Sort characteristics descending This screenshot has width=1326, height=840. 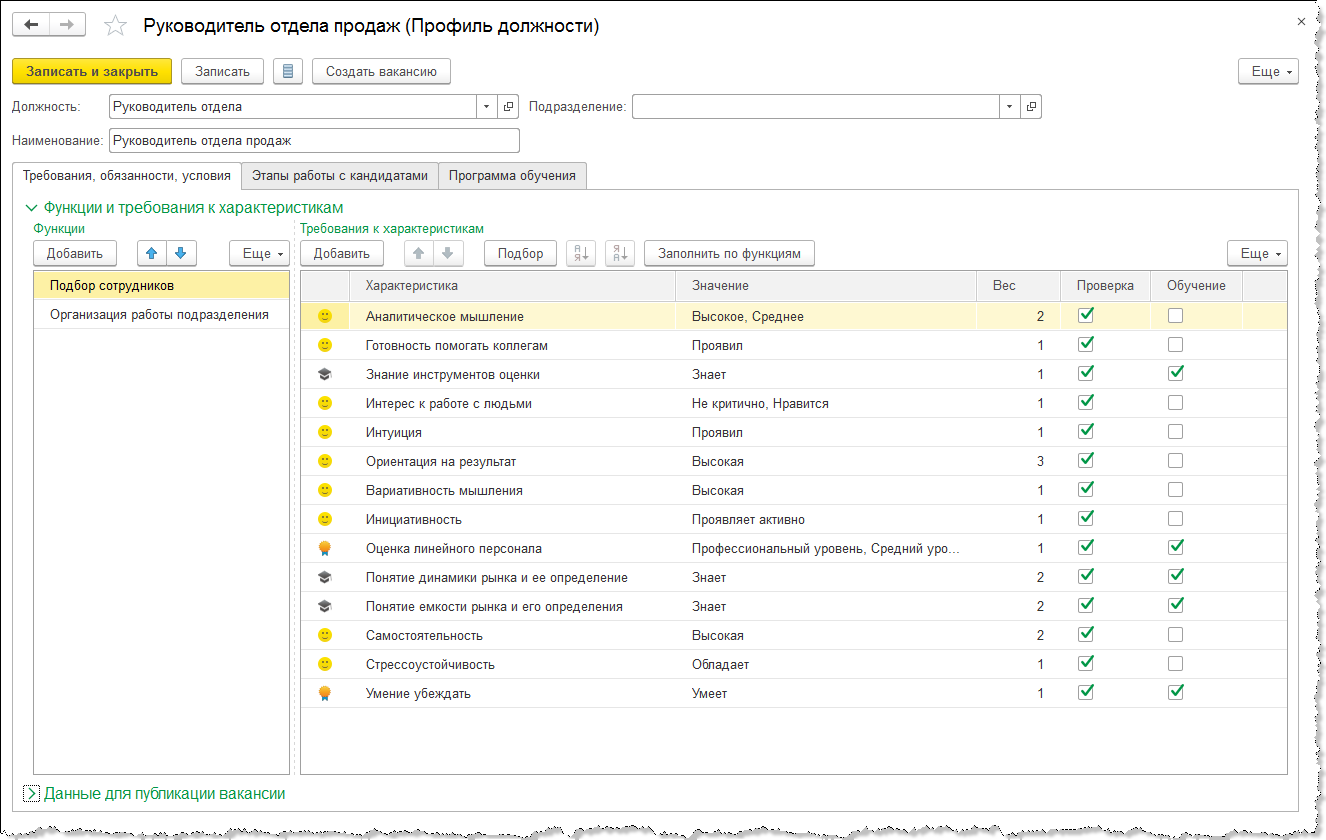(620, 253)
